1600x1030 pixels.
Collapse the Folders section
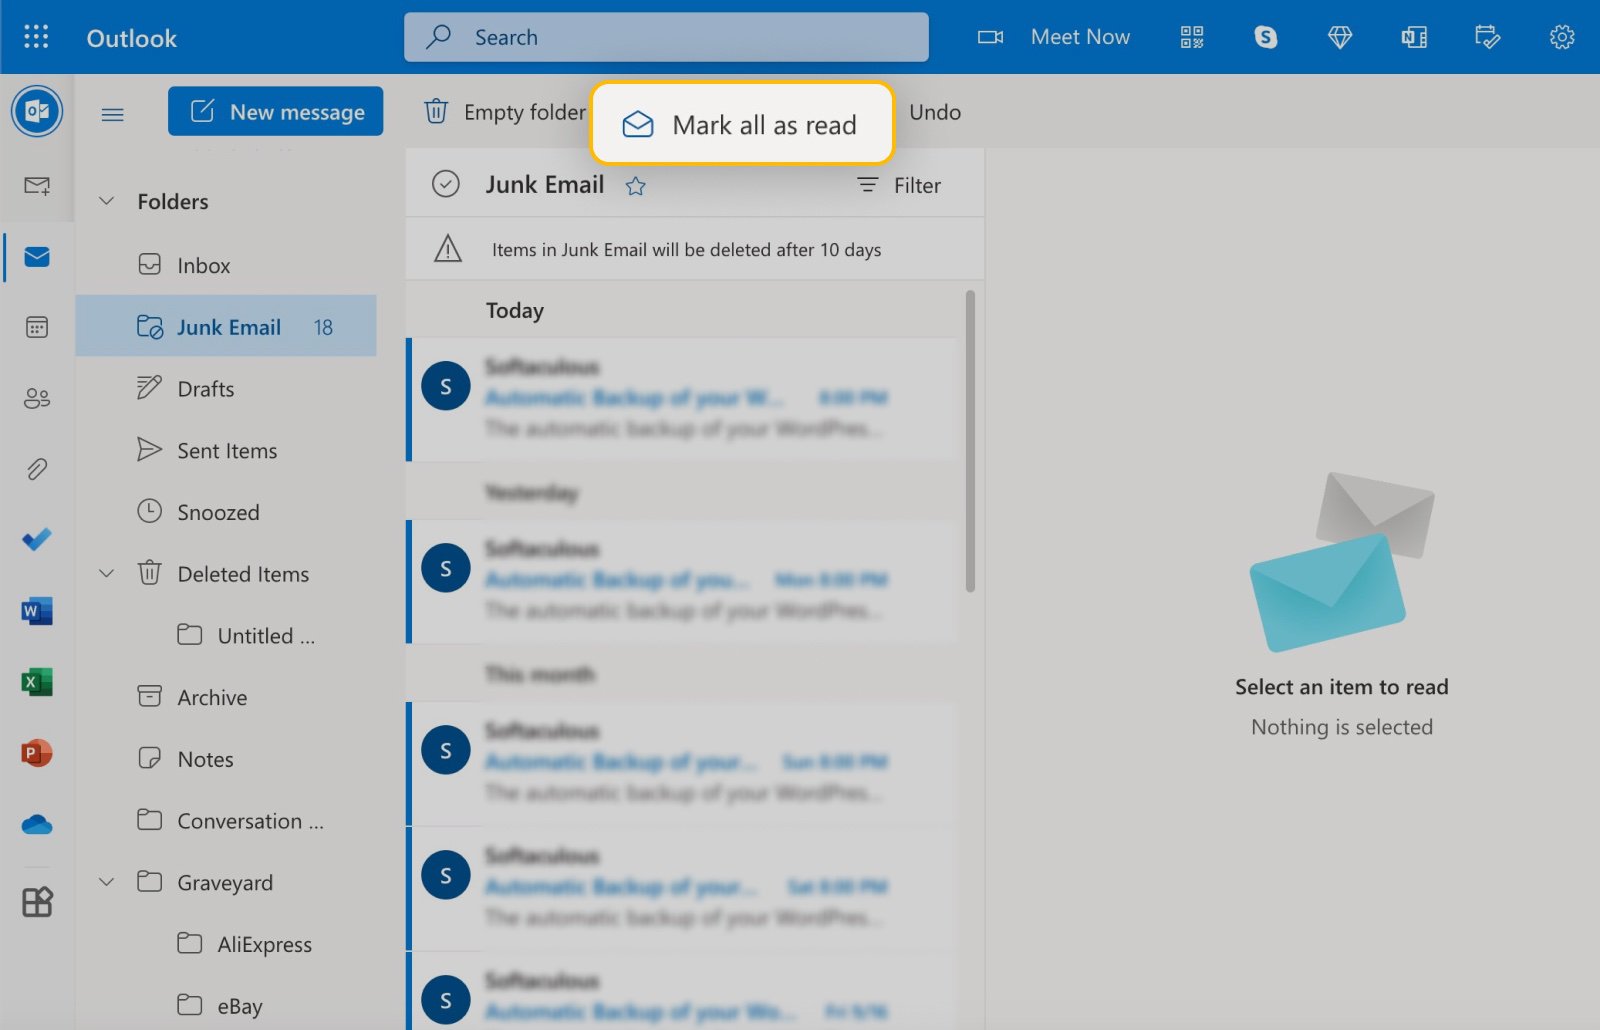pos(107,201)
